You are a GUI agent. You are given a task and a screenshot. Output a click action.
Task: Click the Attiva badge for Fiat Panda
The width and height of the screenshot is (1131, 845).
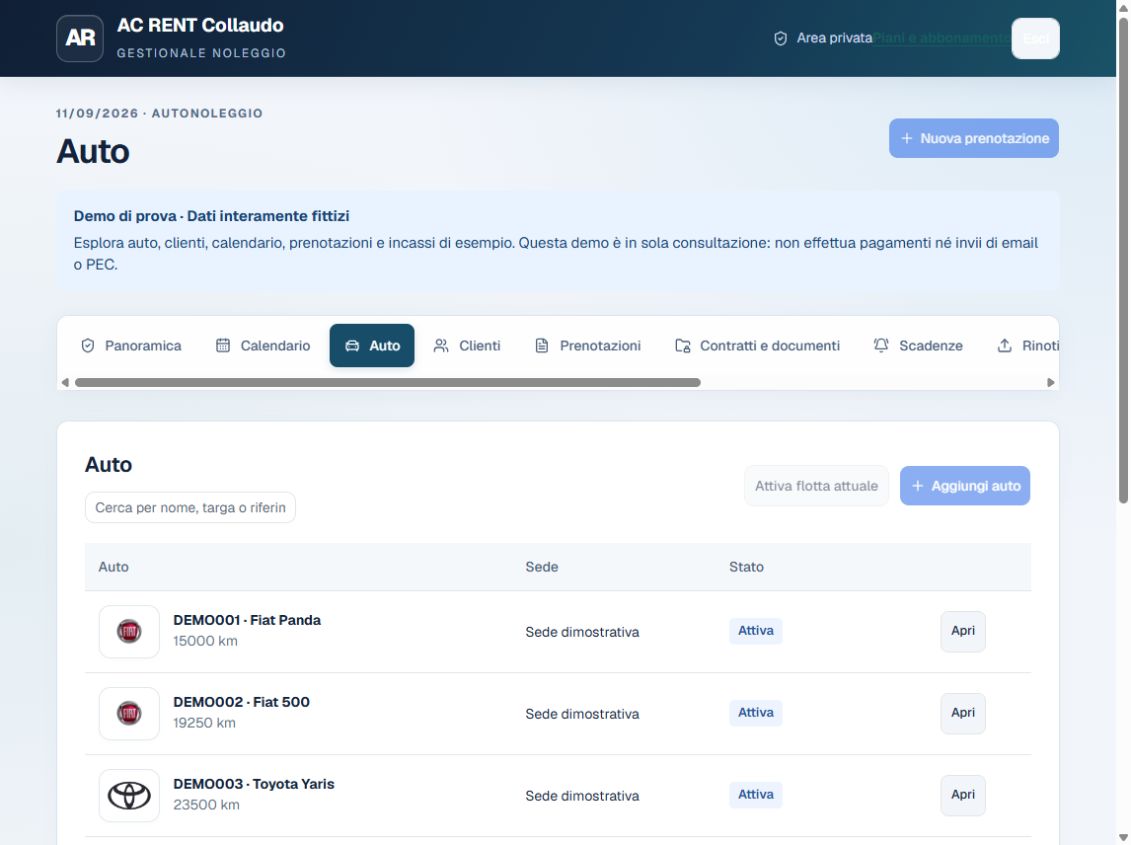coord(756,631)
